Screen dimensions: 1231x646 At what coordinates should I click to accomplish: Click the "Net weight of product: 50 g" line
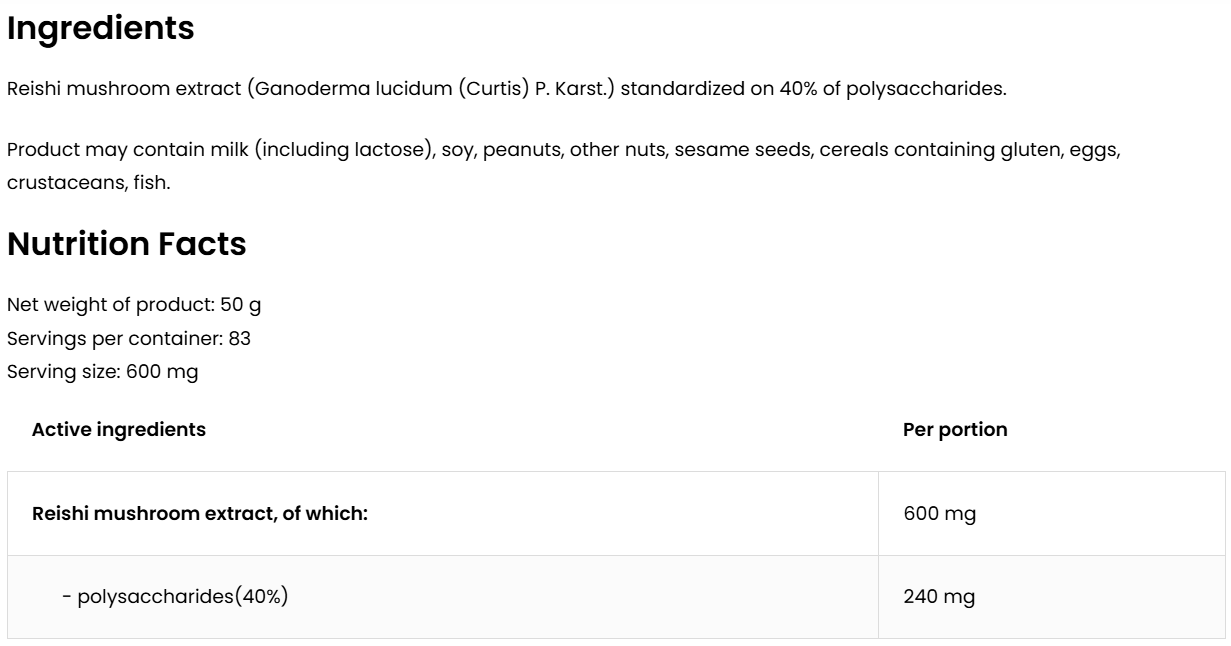click(134, 304)
